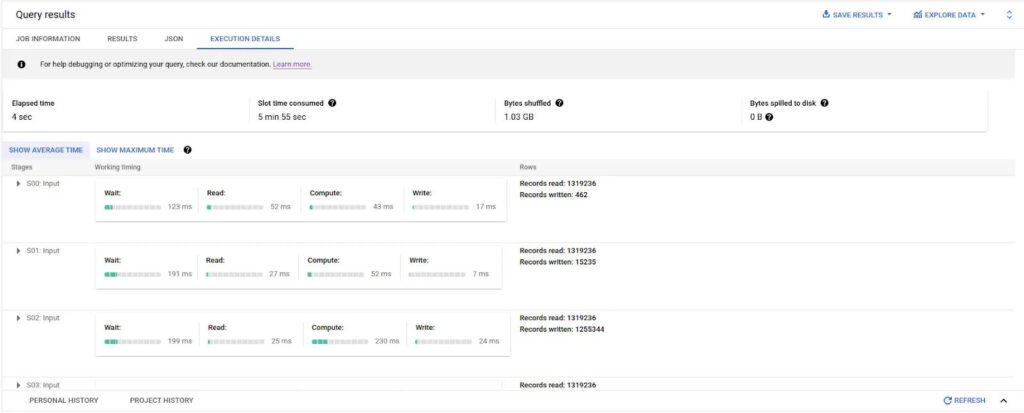Open help for Bytes shuffled
Viewport: 1024px width, 413px height.
click(560, 103)
